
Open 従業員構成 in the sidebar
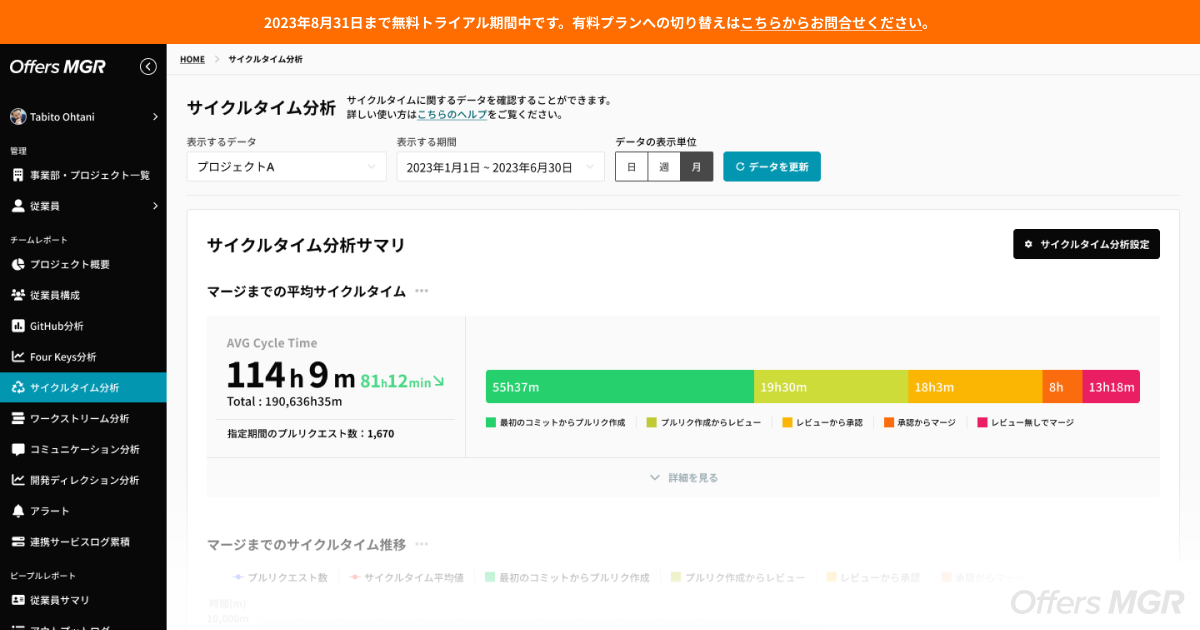pos(54,295)
